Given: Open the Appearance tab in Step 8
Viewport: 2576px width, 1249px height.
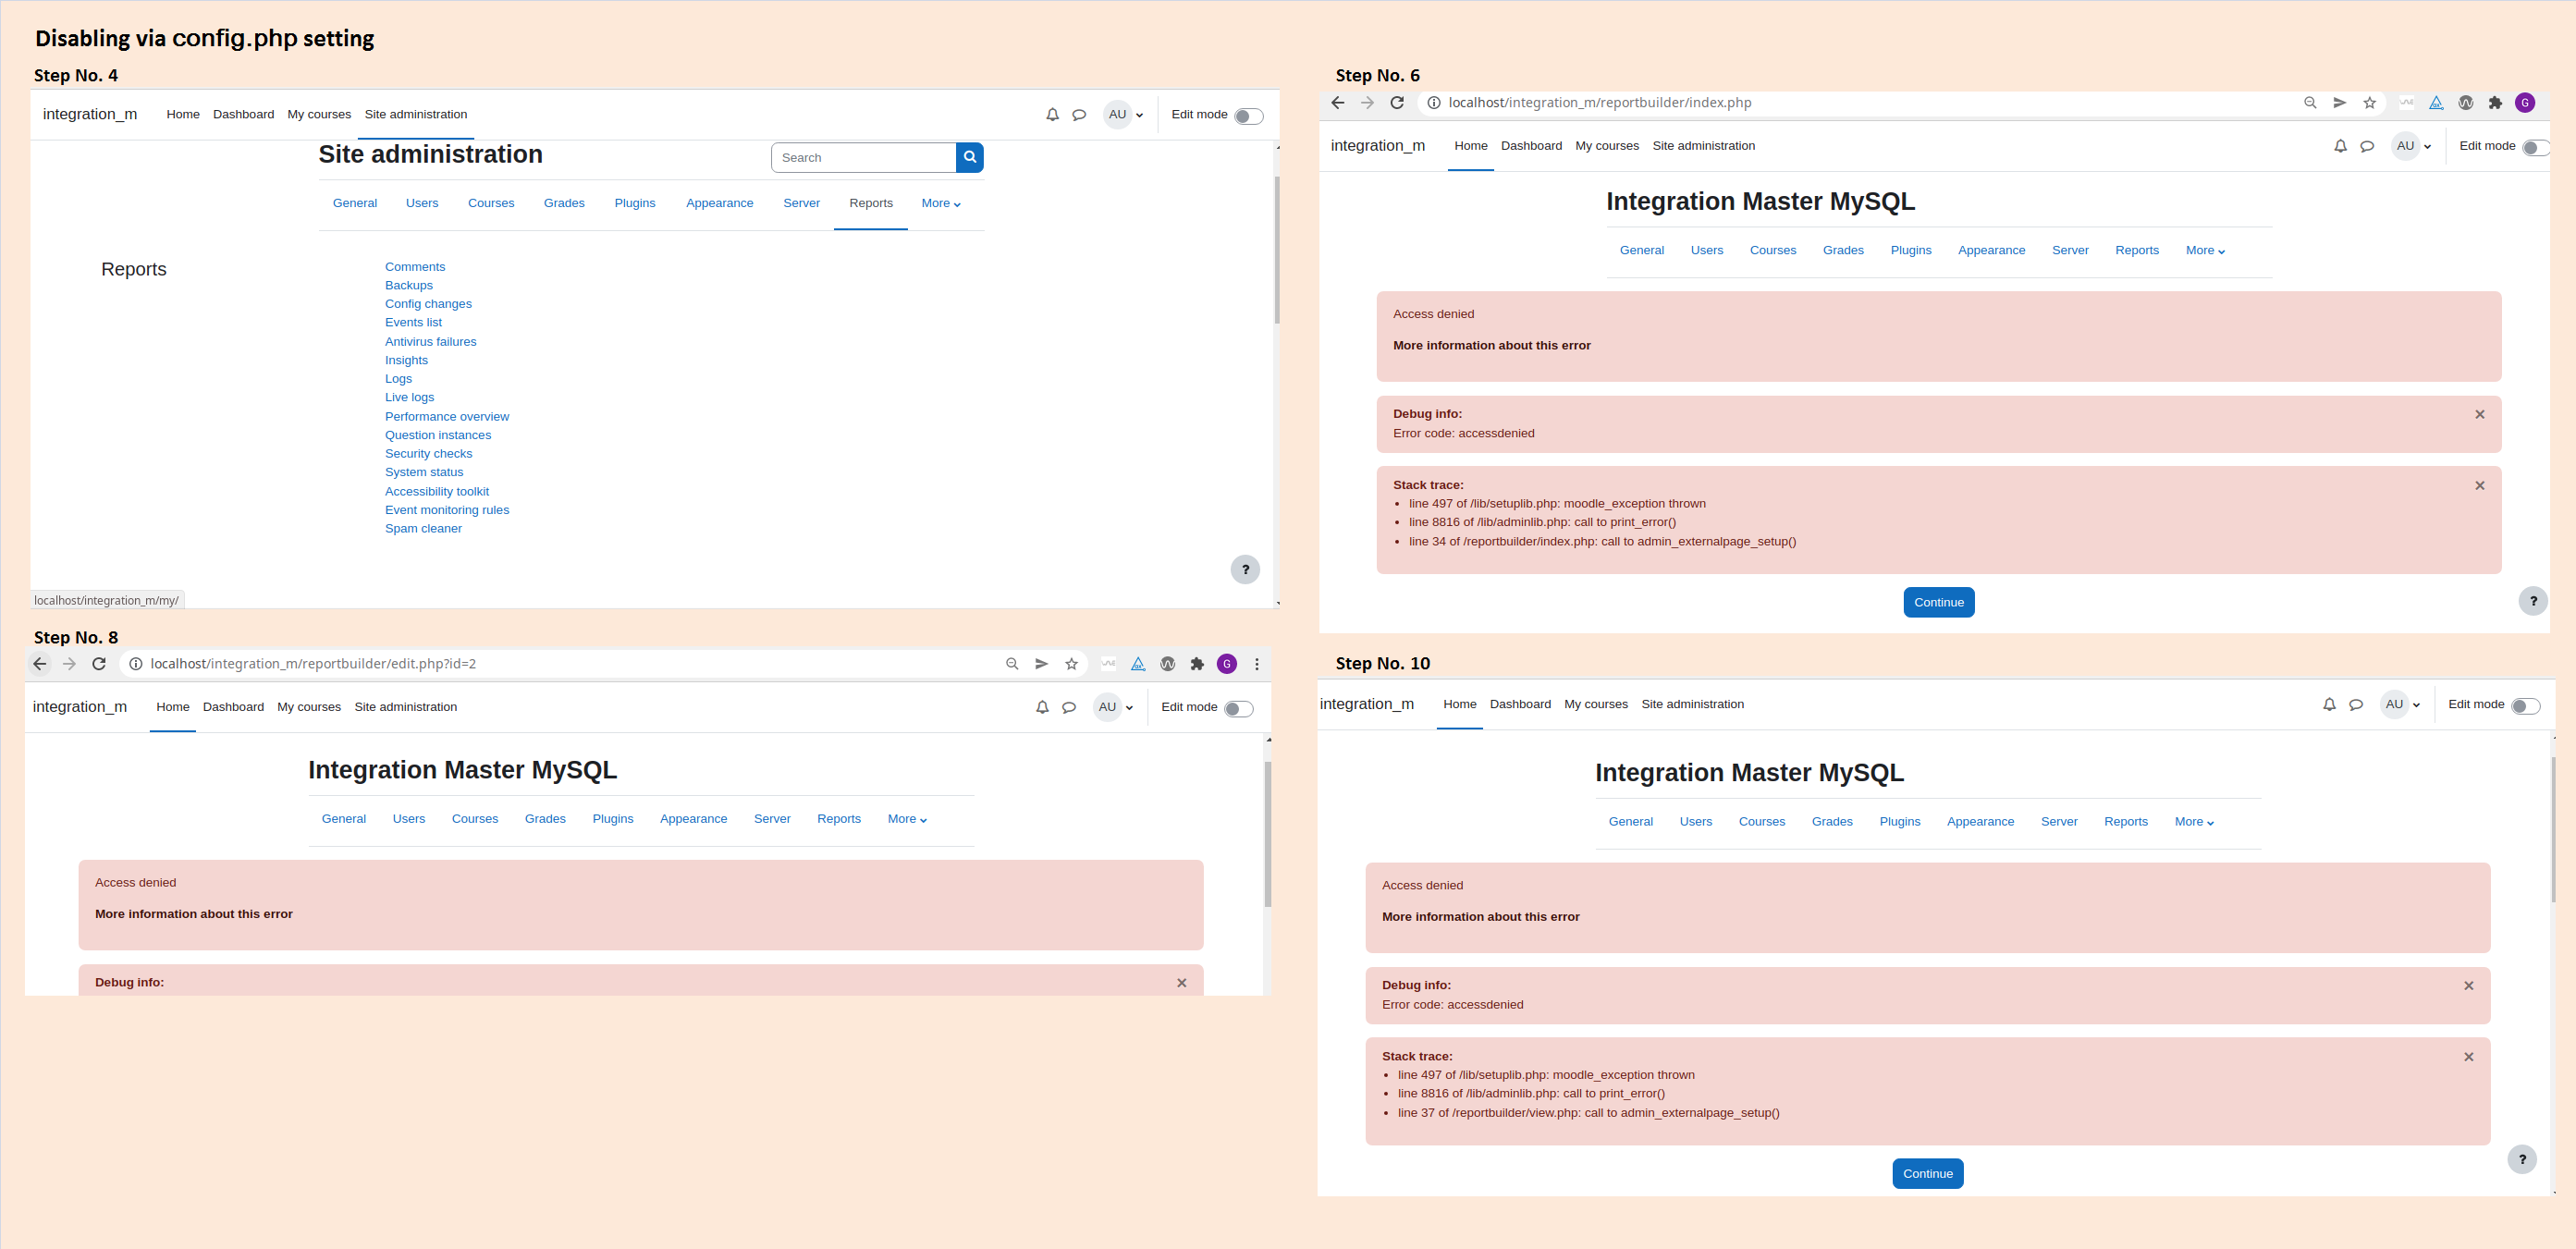Looking at the screenshot, I should pos(693,819).
